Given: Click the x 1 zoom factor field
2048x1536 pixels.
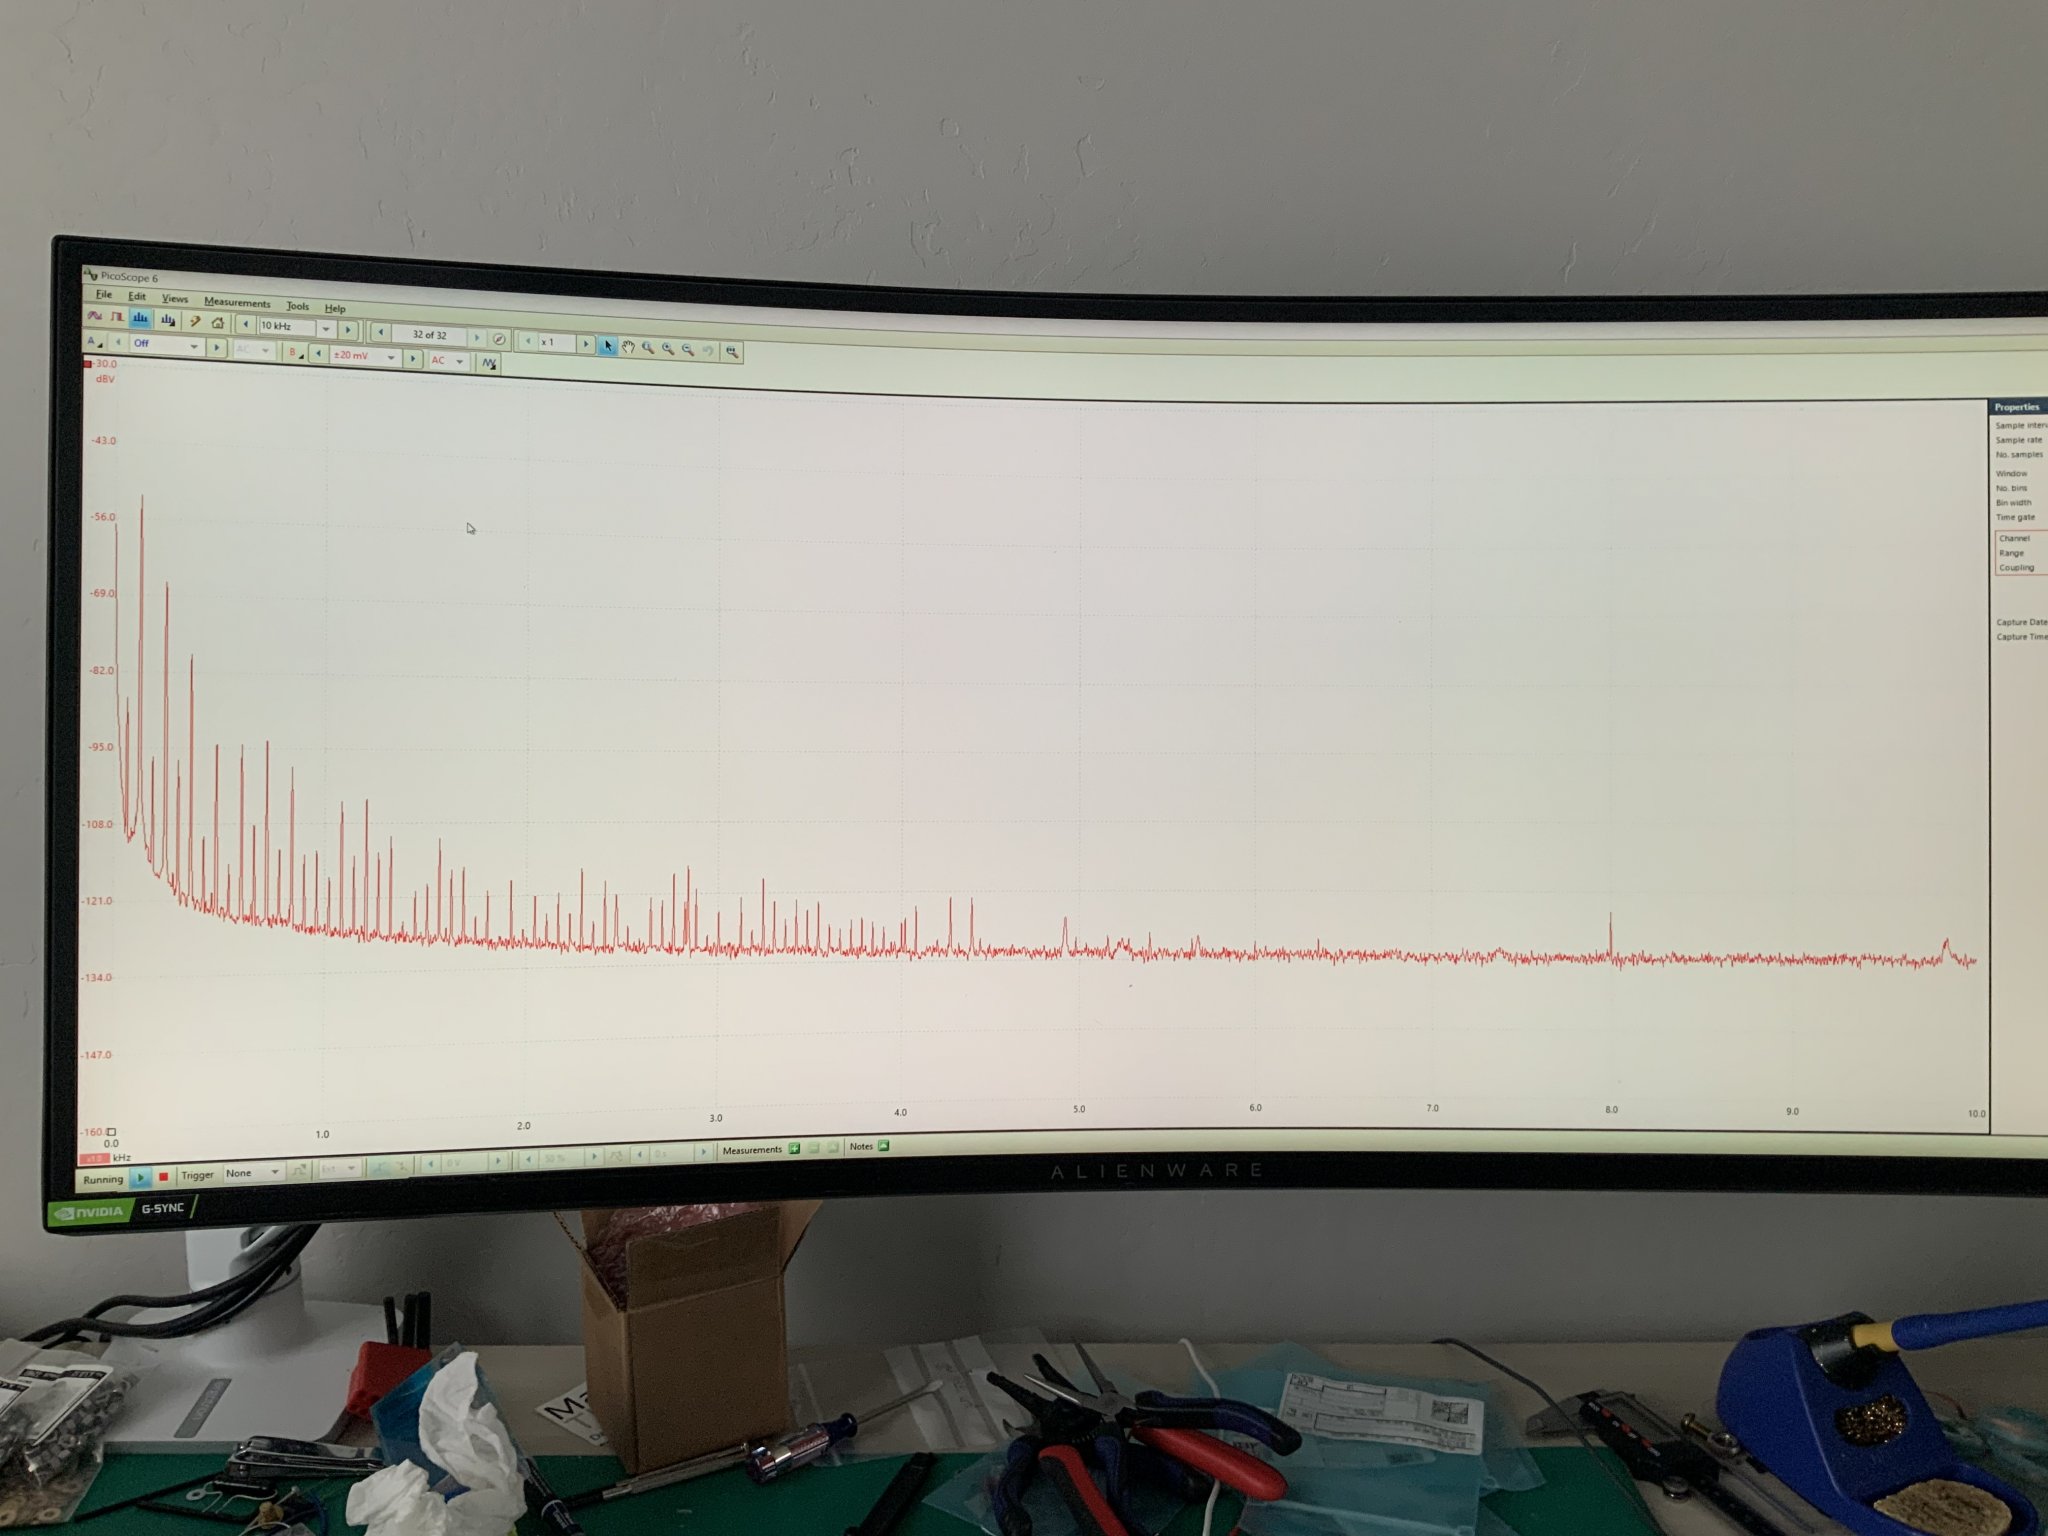Looking at the screenshot, I should (x=555, y=342).
